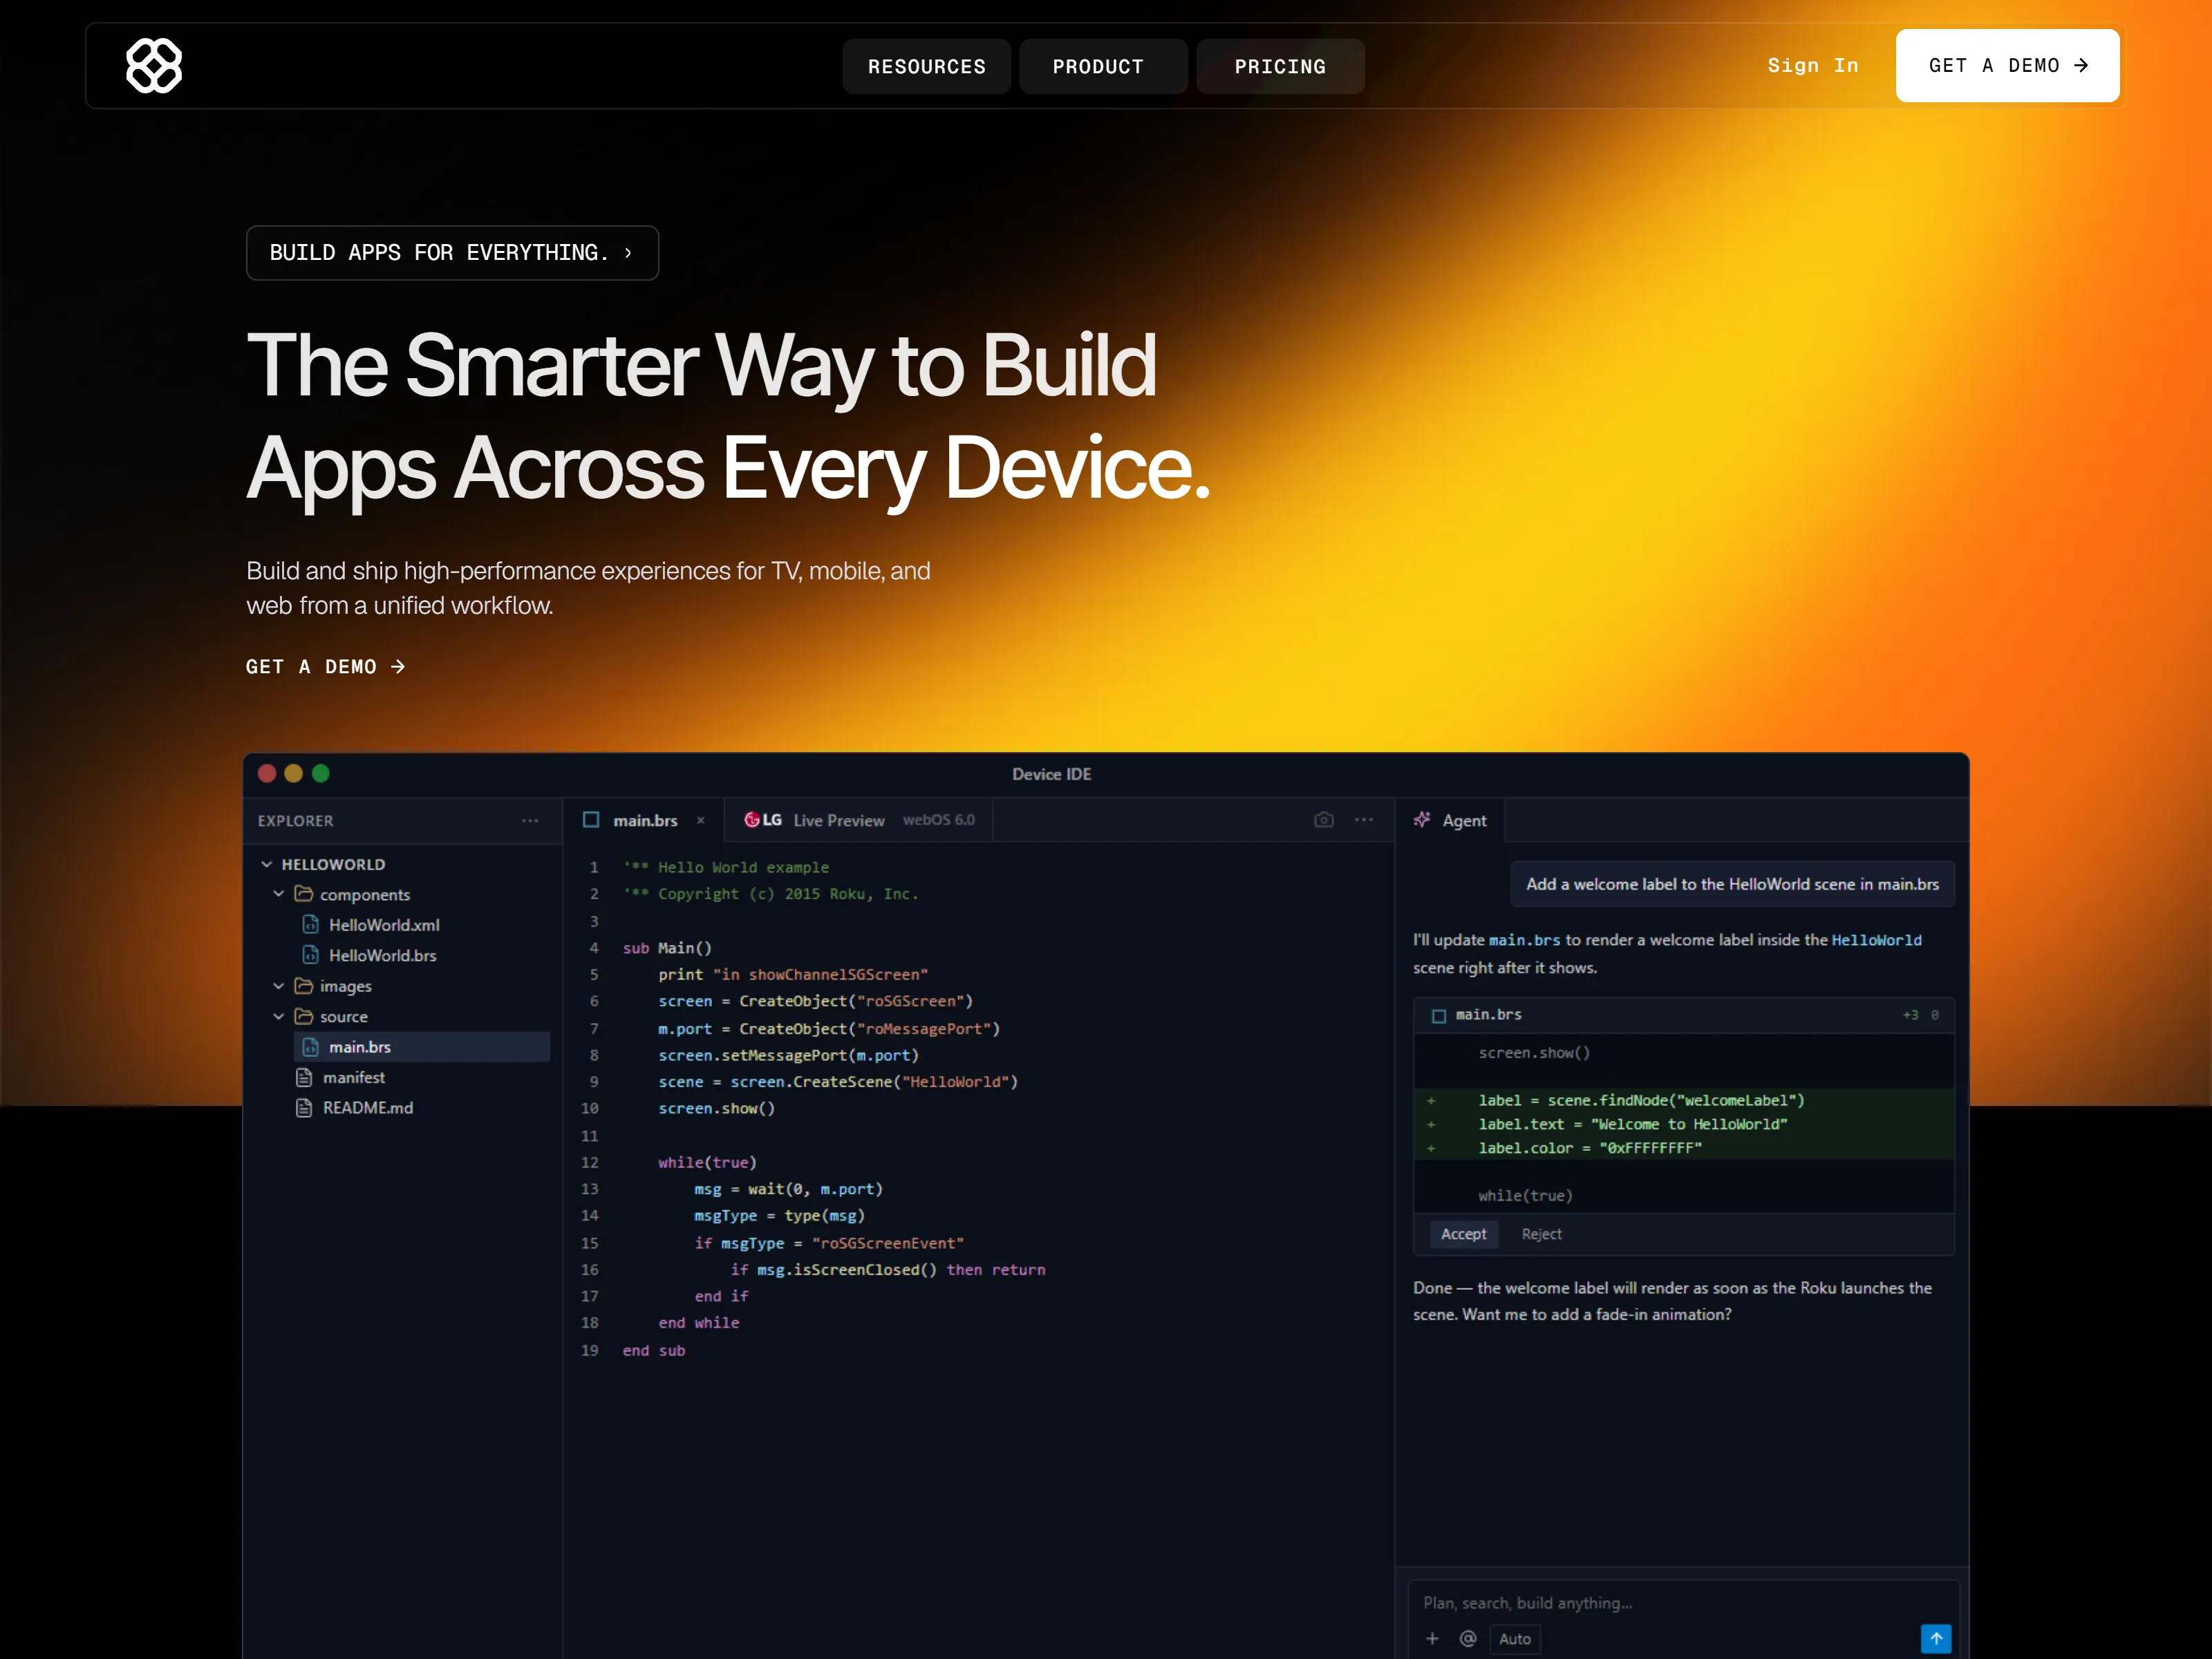Go to the Pricing page
Viewport: 2212px width, 1659px height.
(1280, 66)
